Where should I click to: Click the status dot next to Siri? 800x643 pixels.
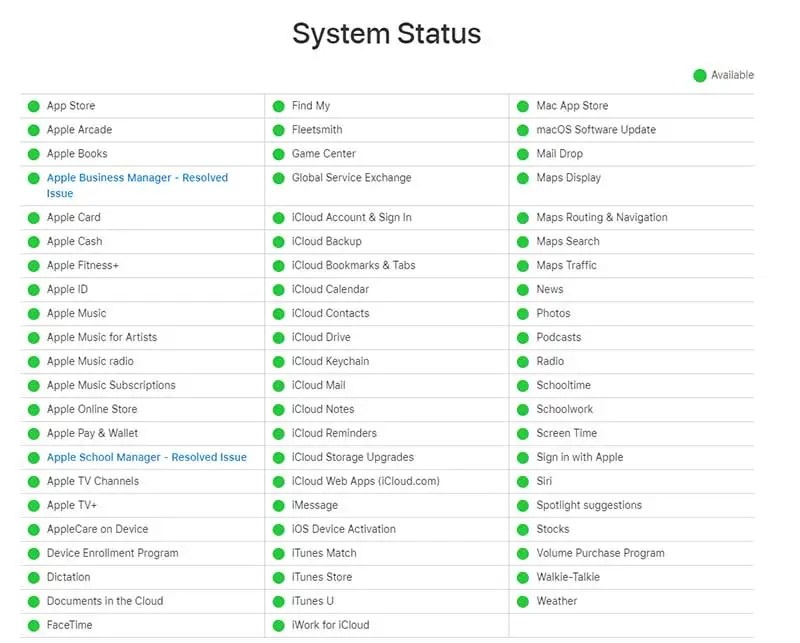pos(522,481)
